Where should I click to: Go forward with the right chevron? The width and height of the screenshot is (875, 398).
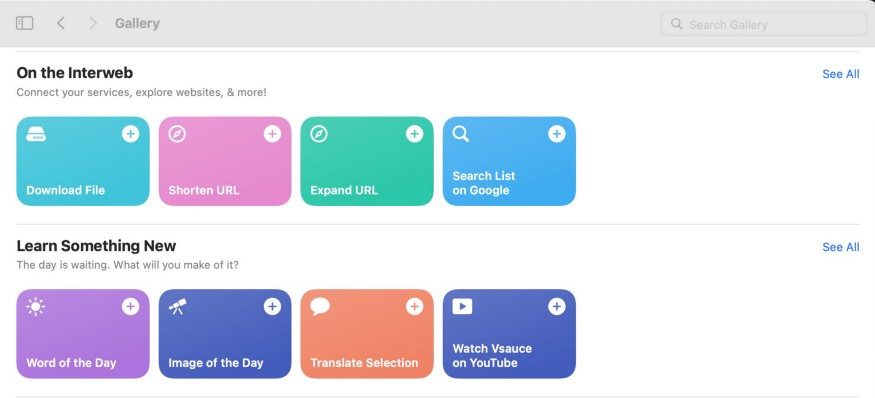[x=93, y=23]
